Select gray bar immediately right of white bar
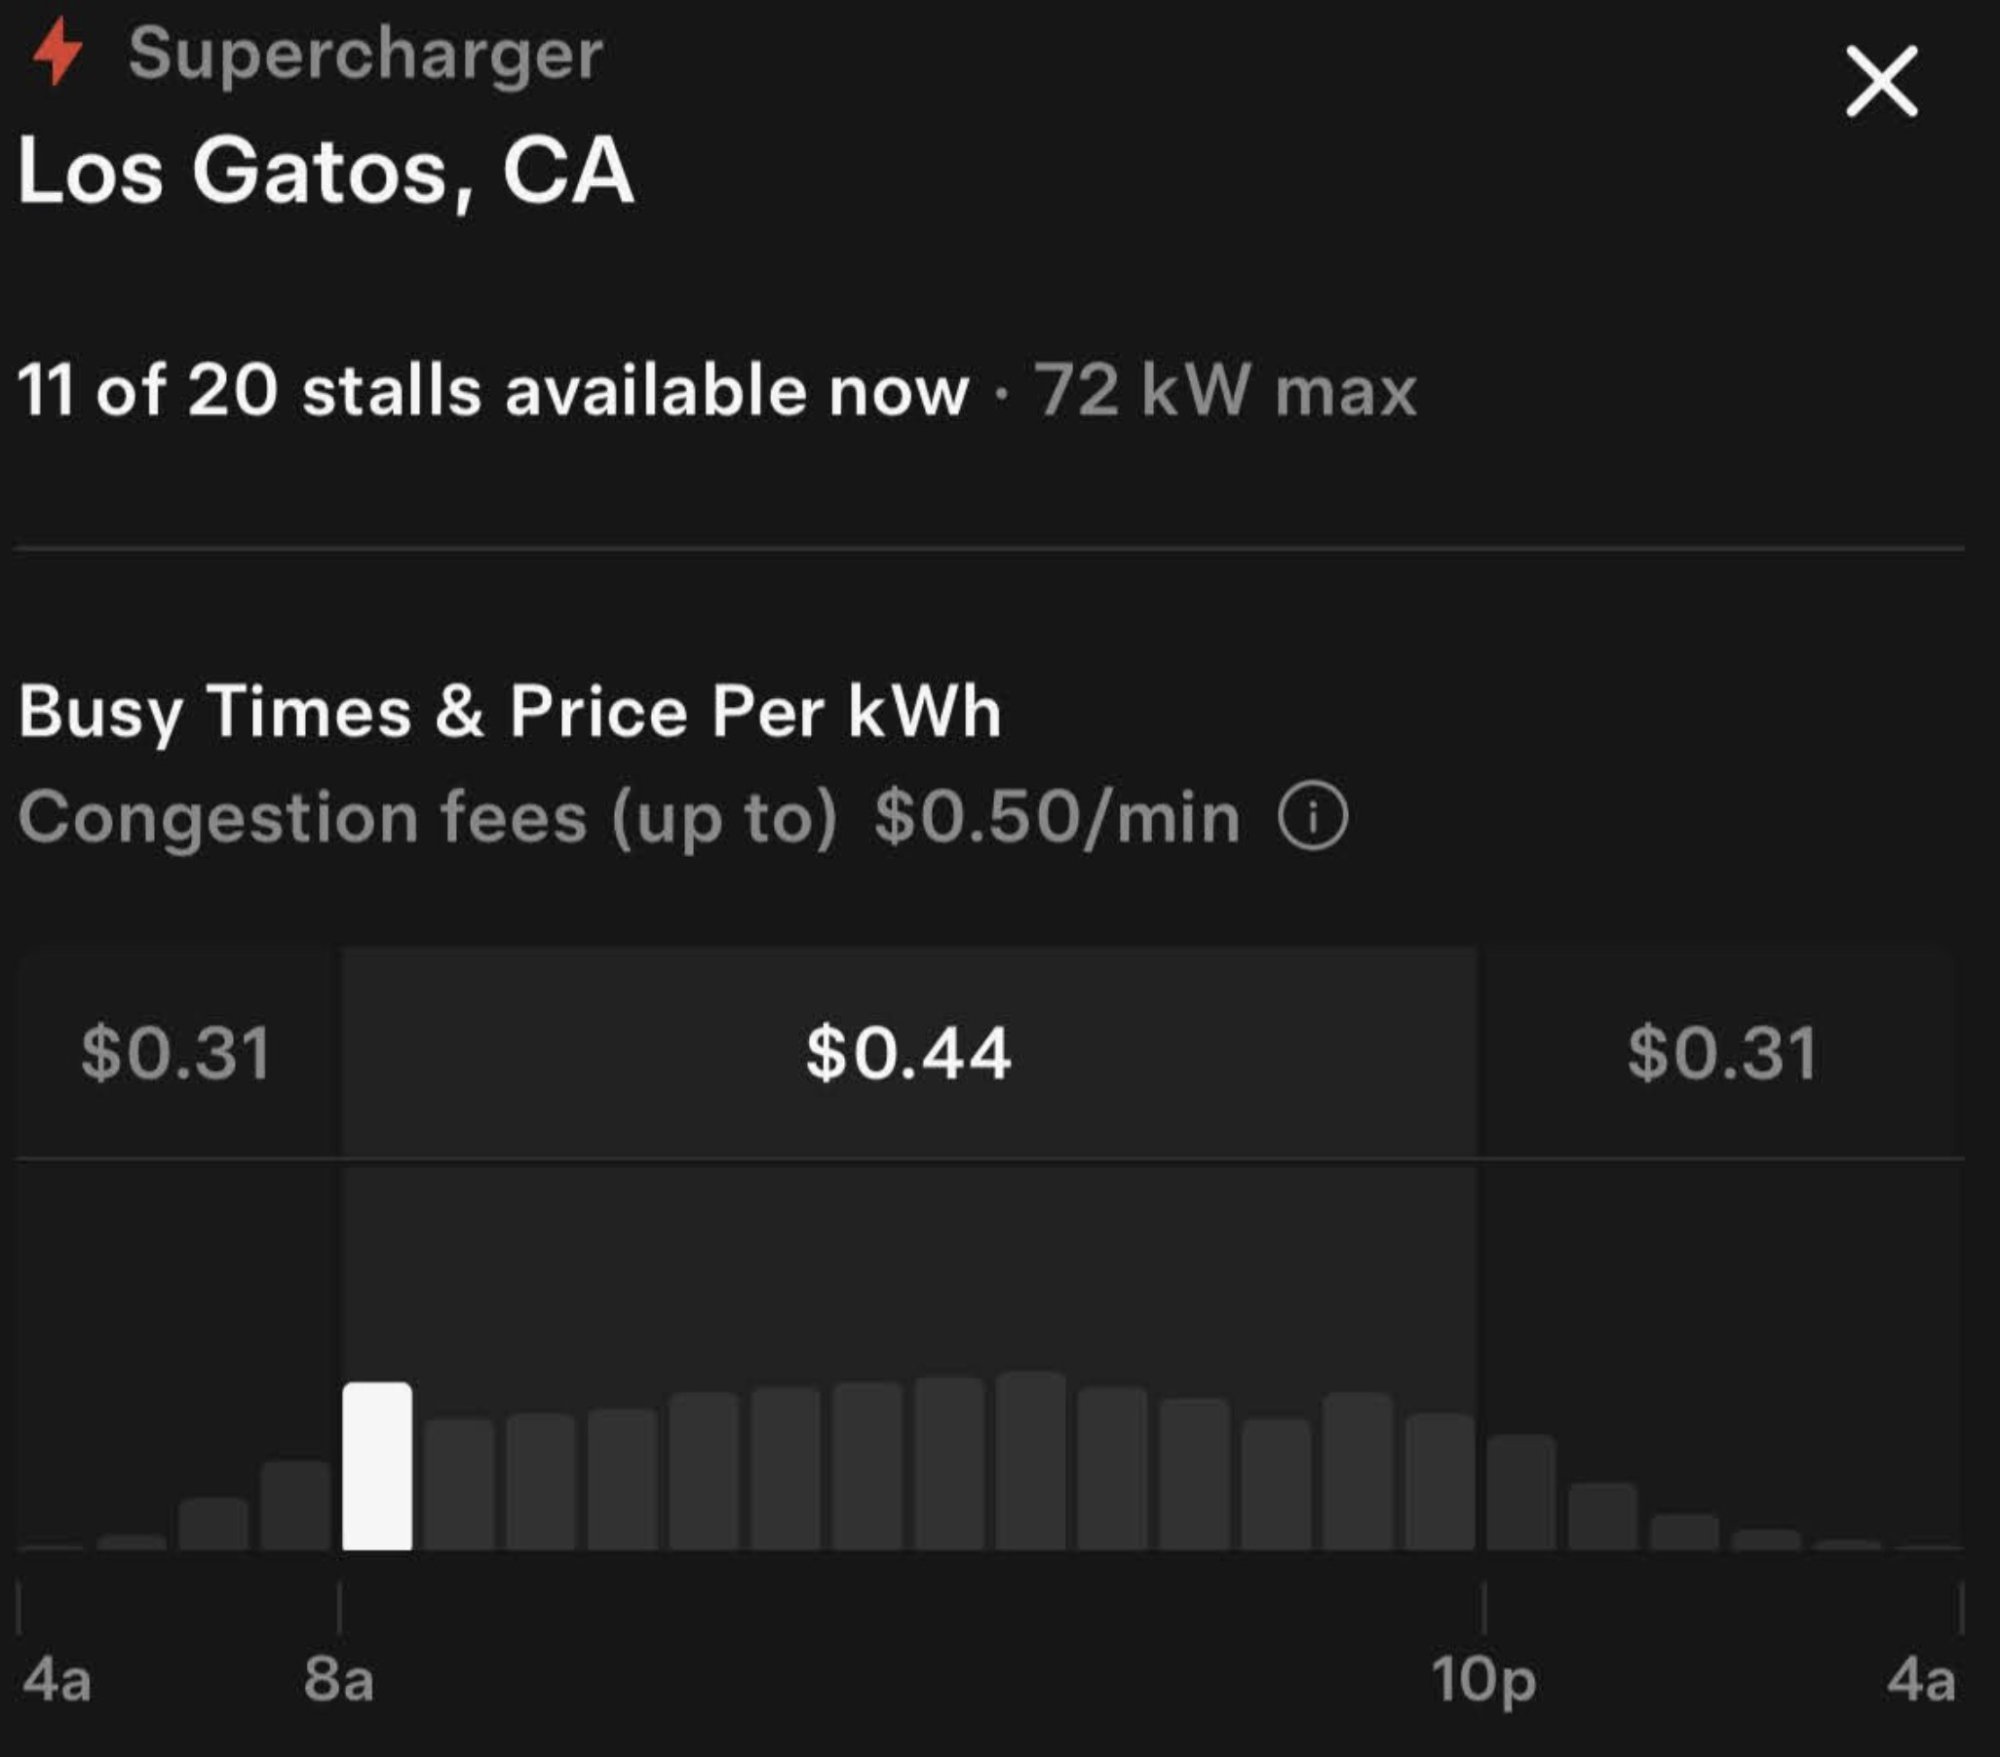 click(x=459, y=1484)
